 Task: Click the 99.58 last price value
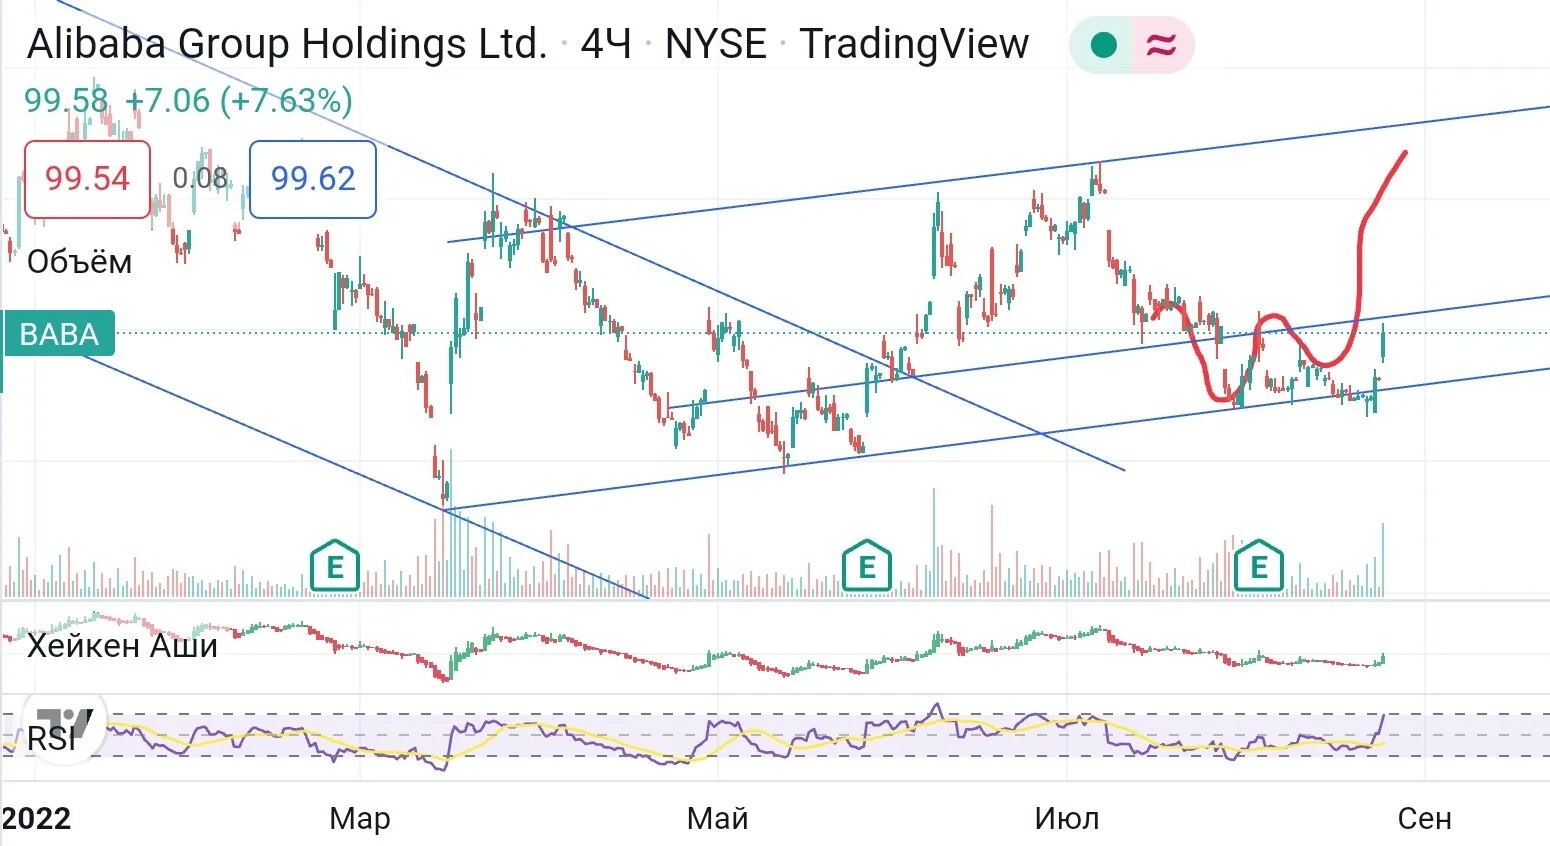(66, 101)
